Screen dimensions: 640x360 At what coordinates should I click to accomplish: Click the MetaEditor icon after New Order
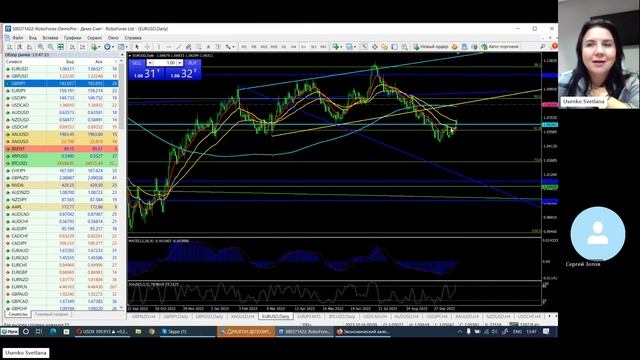pyautogui.click(x=454, y=47)
